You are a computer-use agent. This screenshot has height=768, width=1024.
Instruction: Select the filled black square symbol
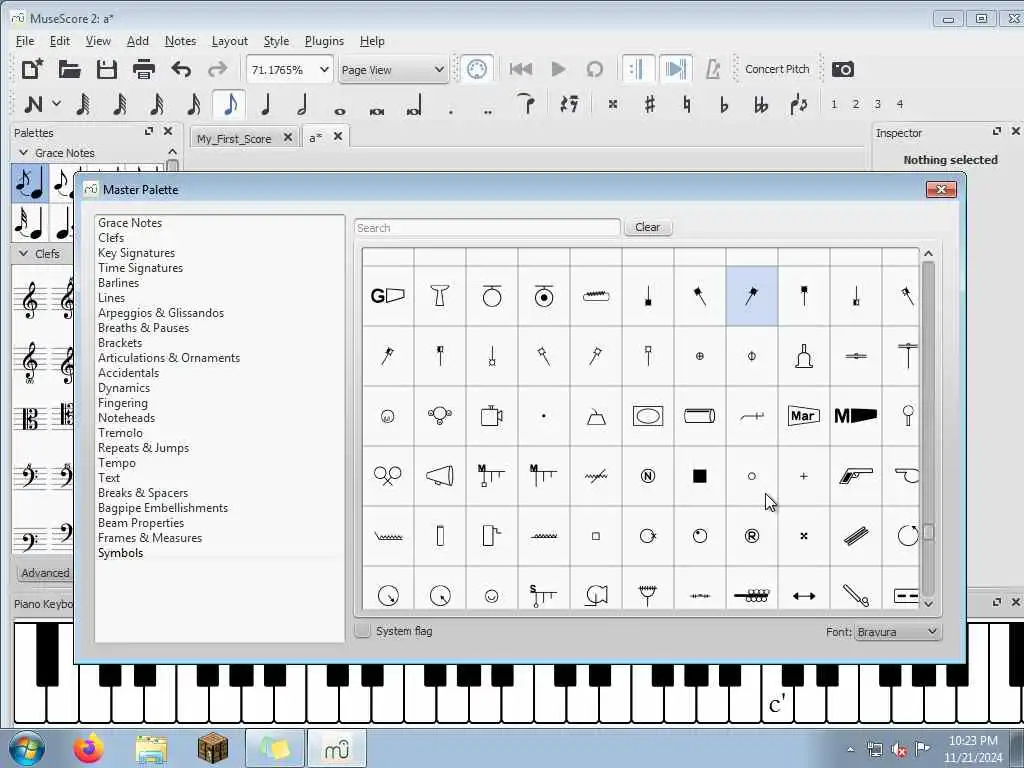click(x=699, y=476)
